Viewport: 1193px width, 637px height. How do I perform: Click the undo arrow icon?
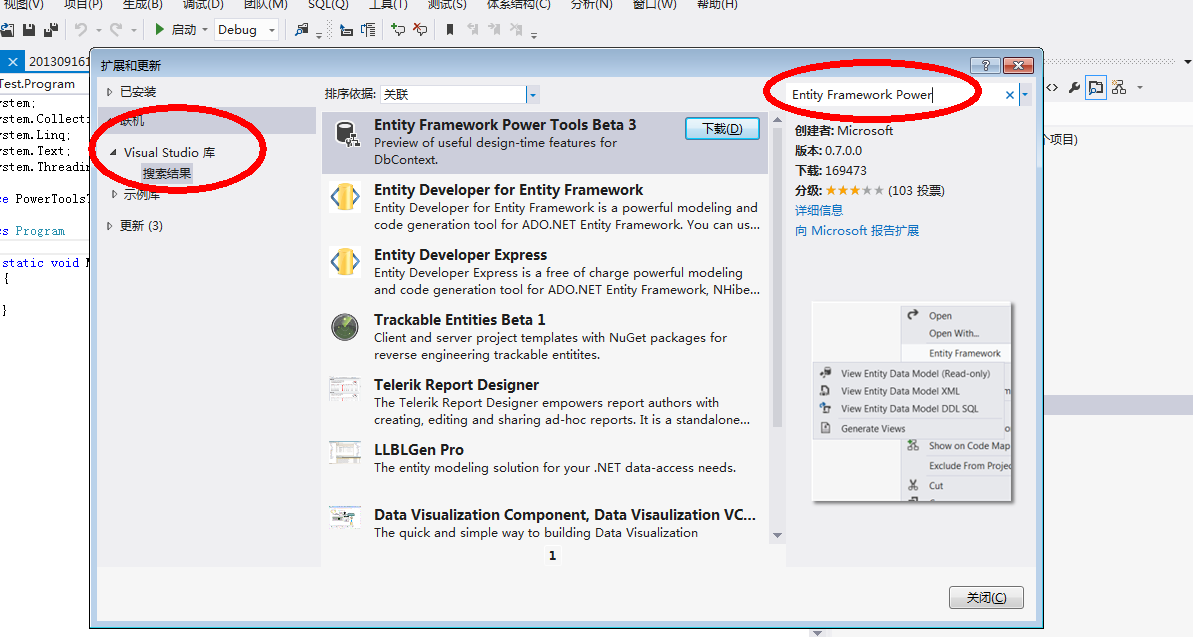[x=81, y=30]
